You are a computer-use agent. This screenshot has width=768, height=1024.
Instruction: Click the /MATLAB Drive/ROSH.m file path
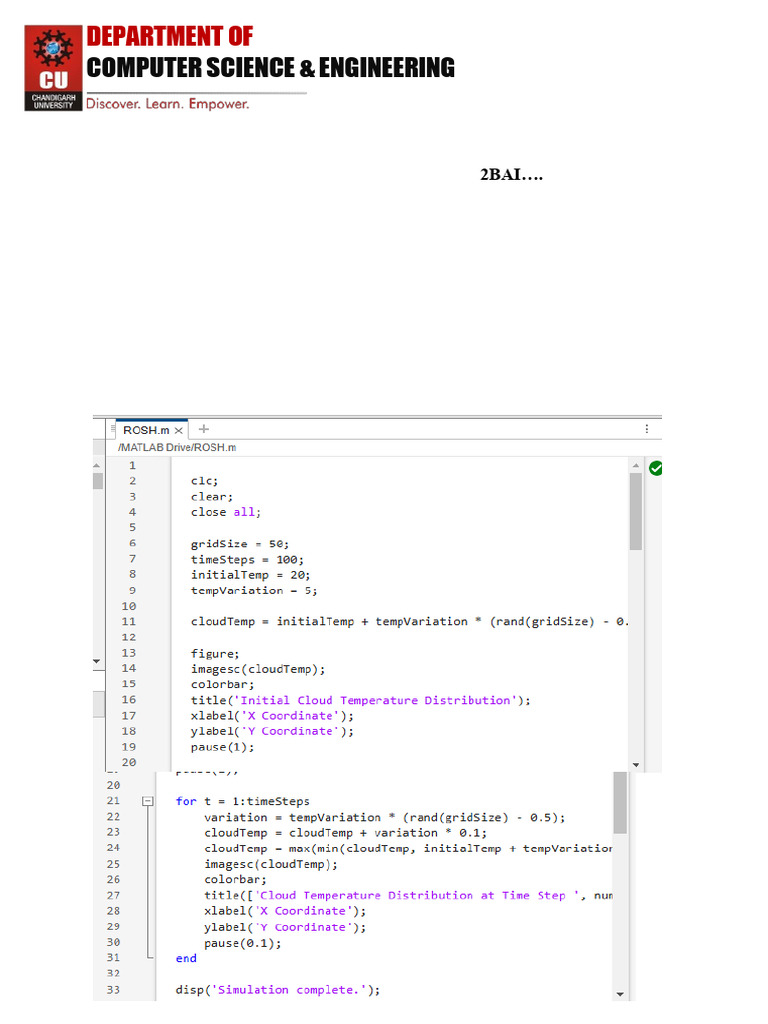coord(177,448)
